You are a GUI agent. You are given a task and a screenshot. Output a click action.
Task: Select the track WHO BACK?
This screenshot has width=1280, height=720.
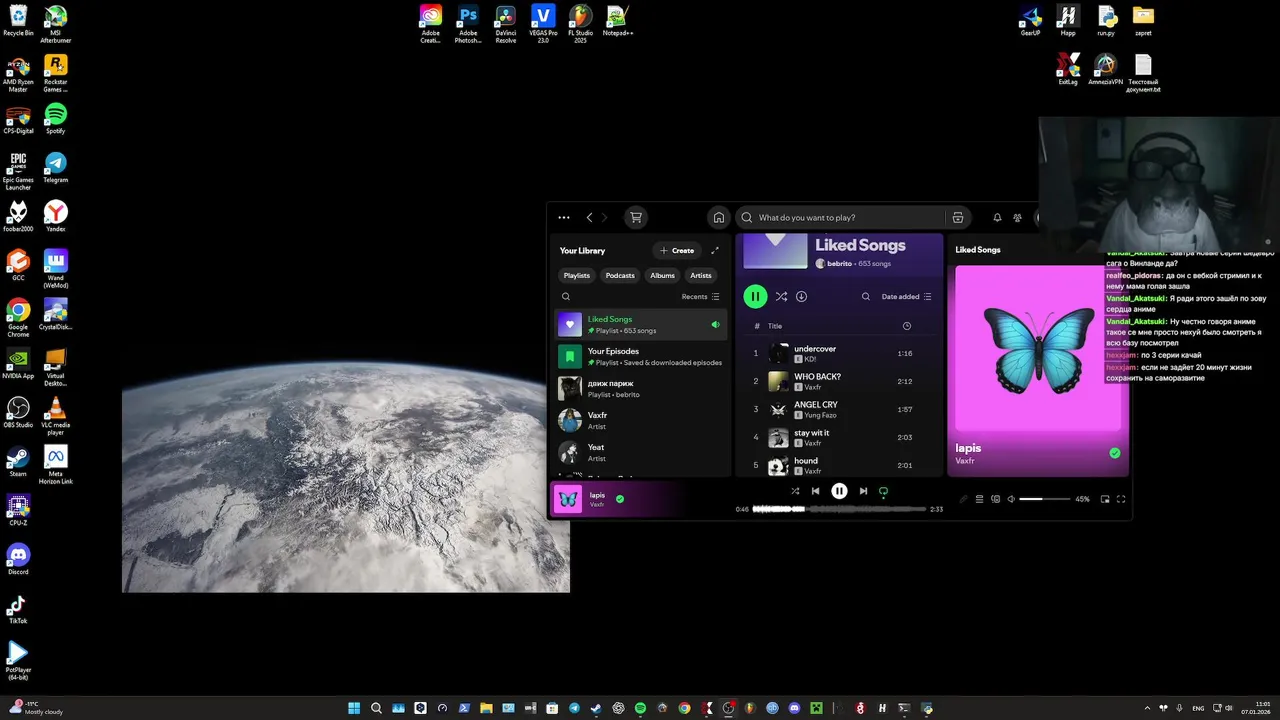click(839, 381)
